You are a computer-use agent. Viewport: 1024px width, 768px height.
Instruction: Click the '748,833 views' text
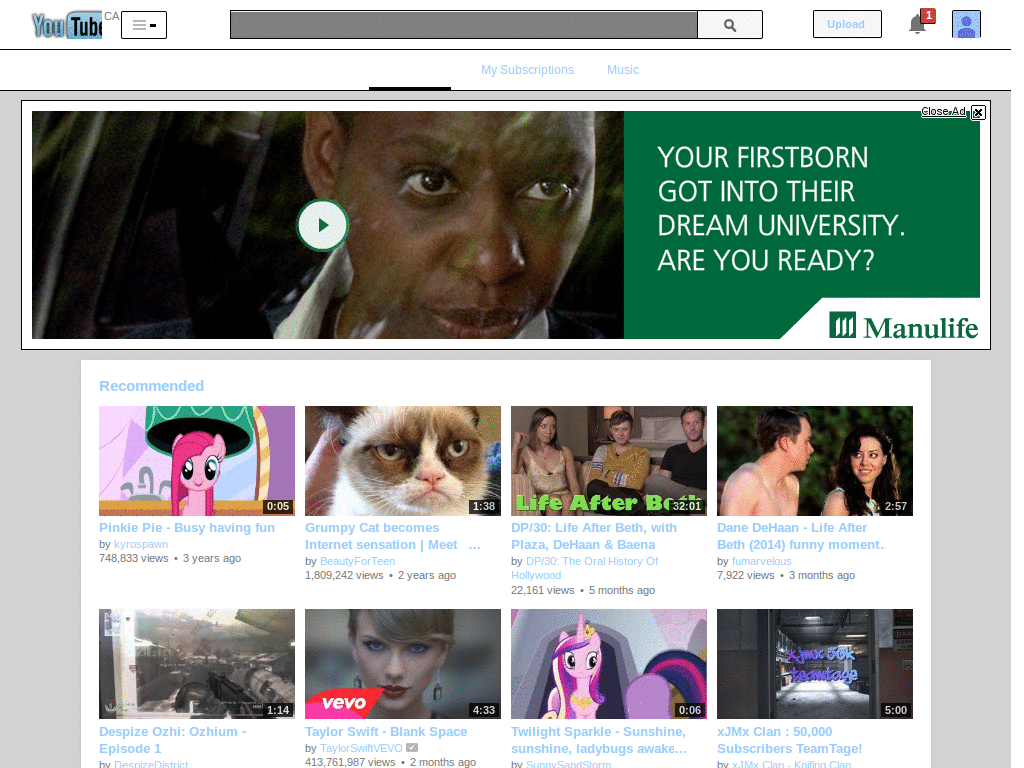tap(134, 558)
